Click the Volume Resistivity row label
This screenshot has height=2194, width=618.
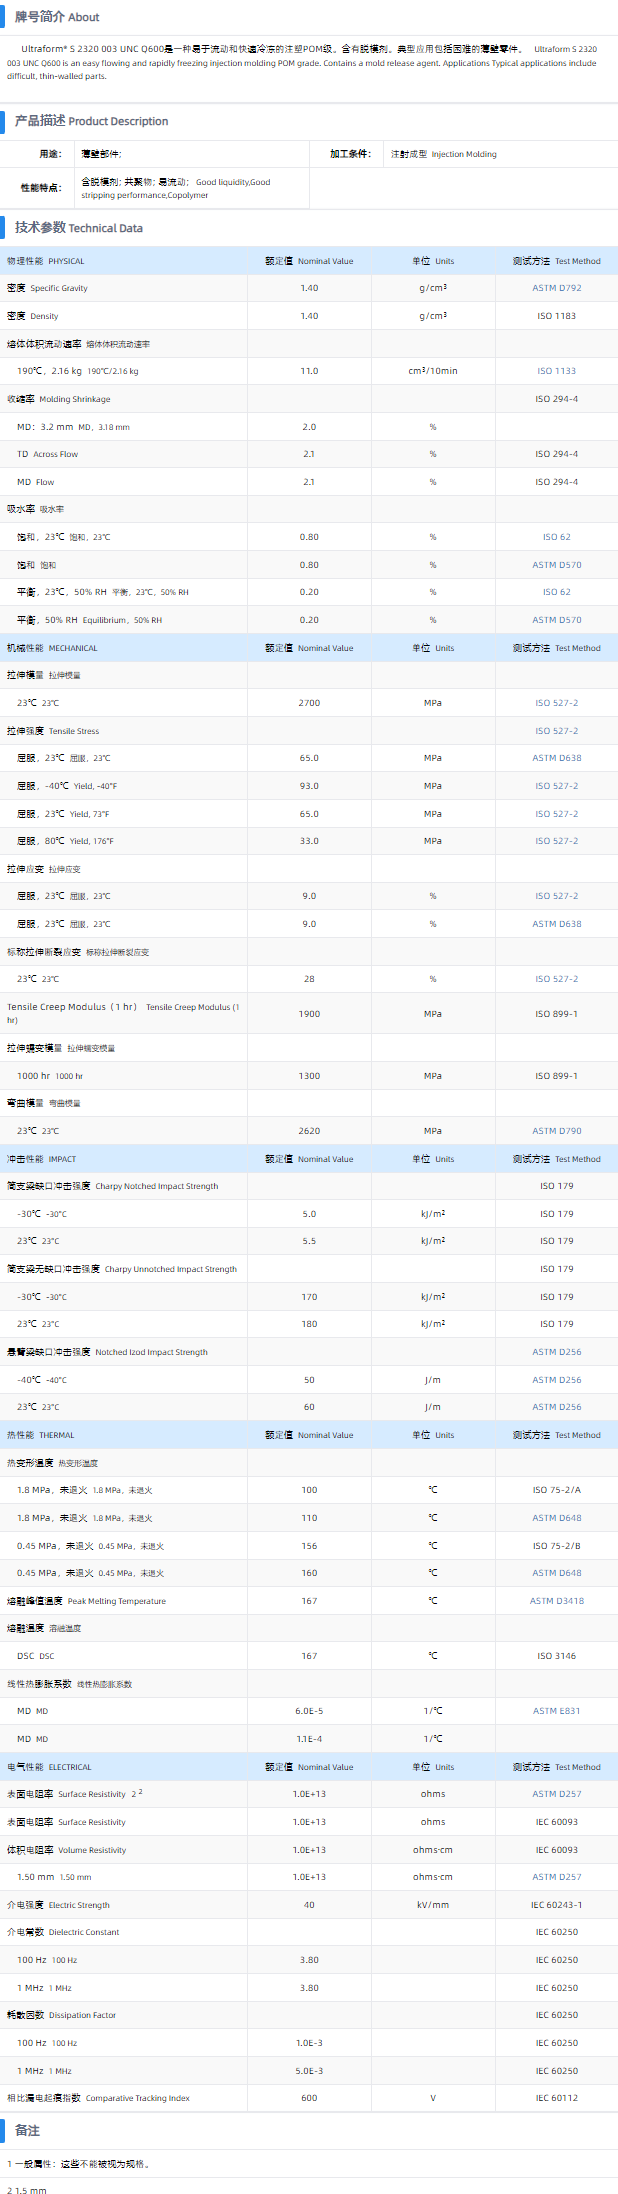click(66, 1850)
